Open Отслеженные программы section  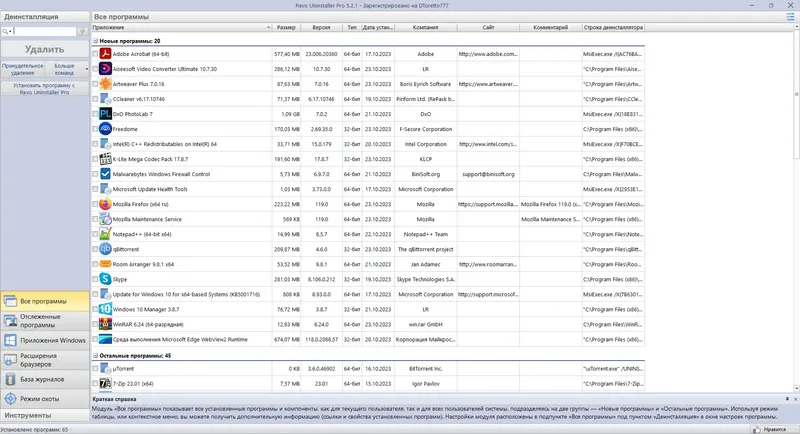click(x=45, y=321)
